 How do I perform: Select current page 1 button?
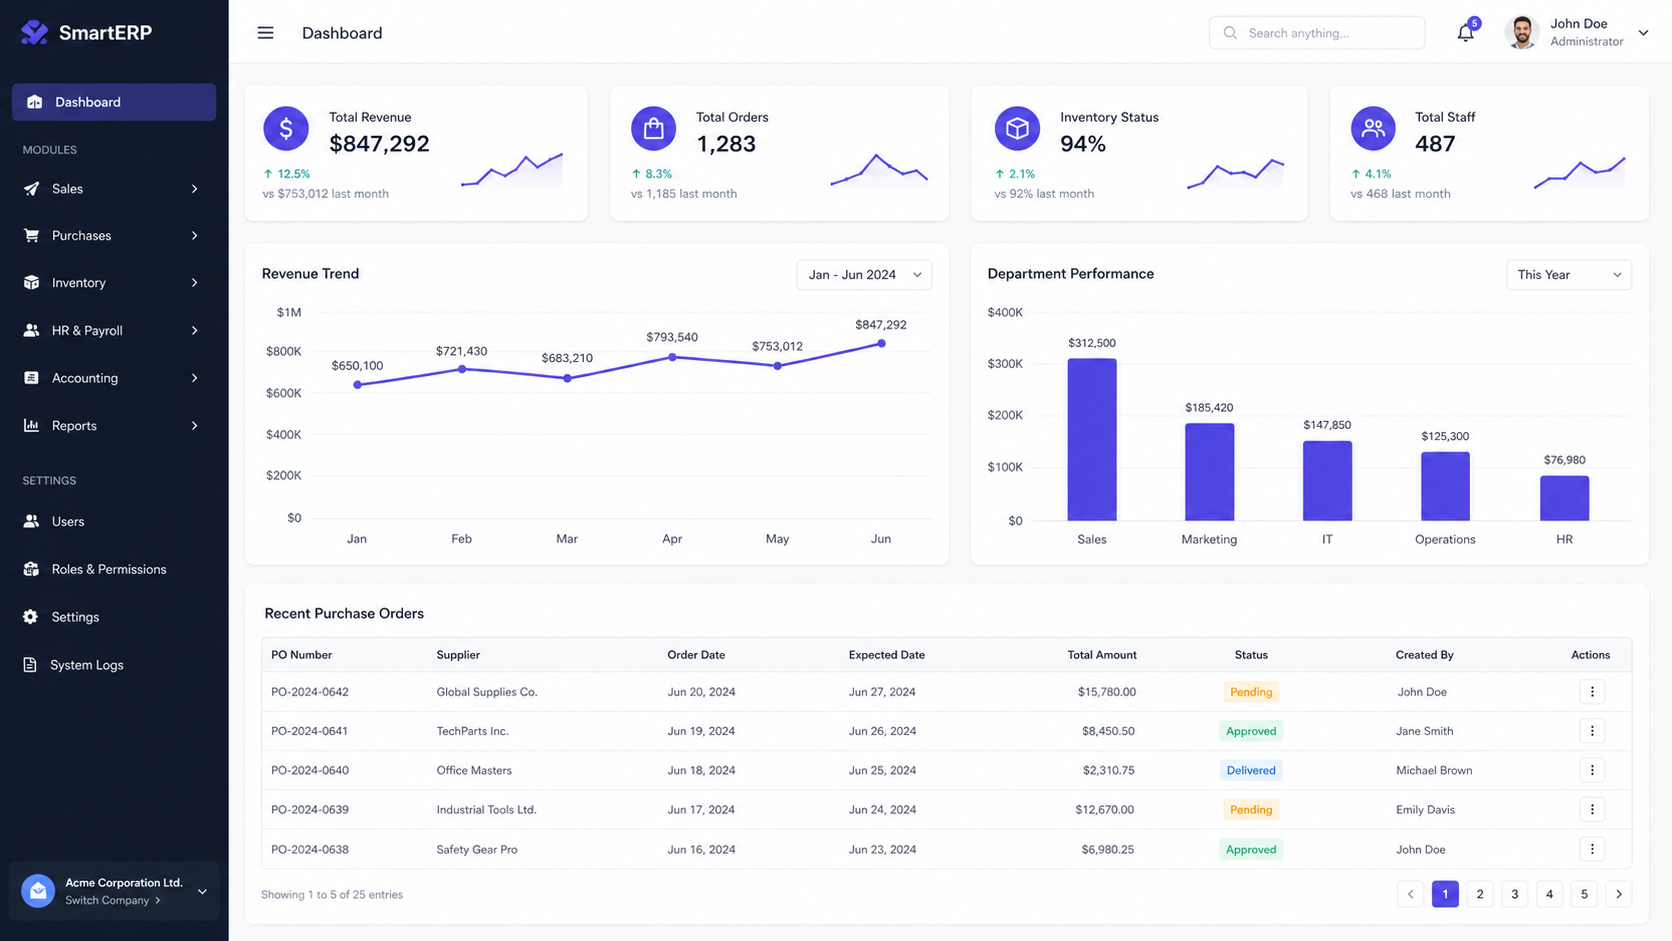[1445, 894]
